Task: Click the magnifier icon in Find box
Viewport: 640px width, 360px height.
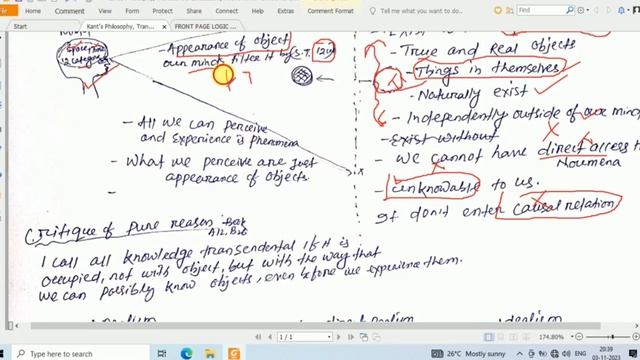Action: tap(570, 10)
